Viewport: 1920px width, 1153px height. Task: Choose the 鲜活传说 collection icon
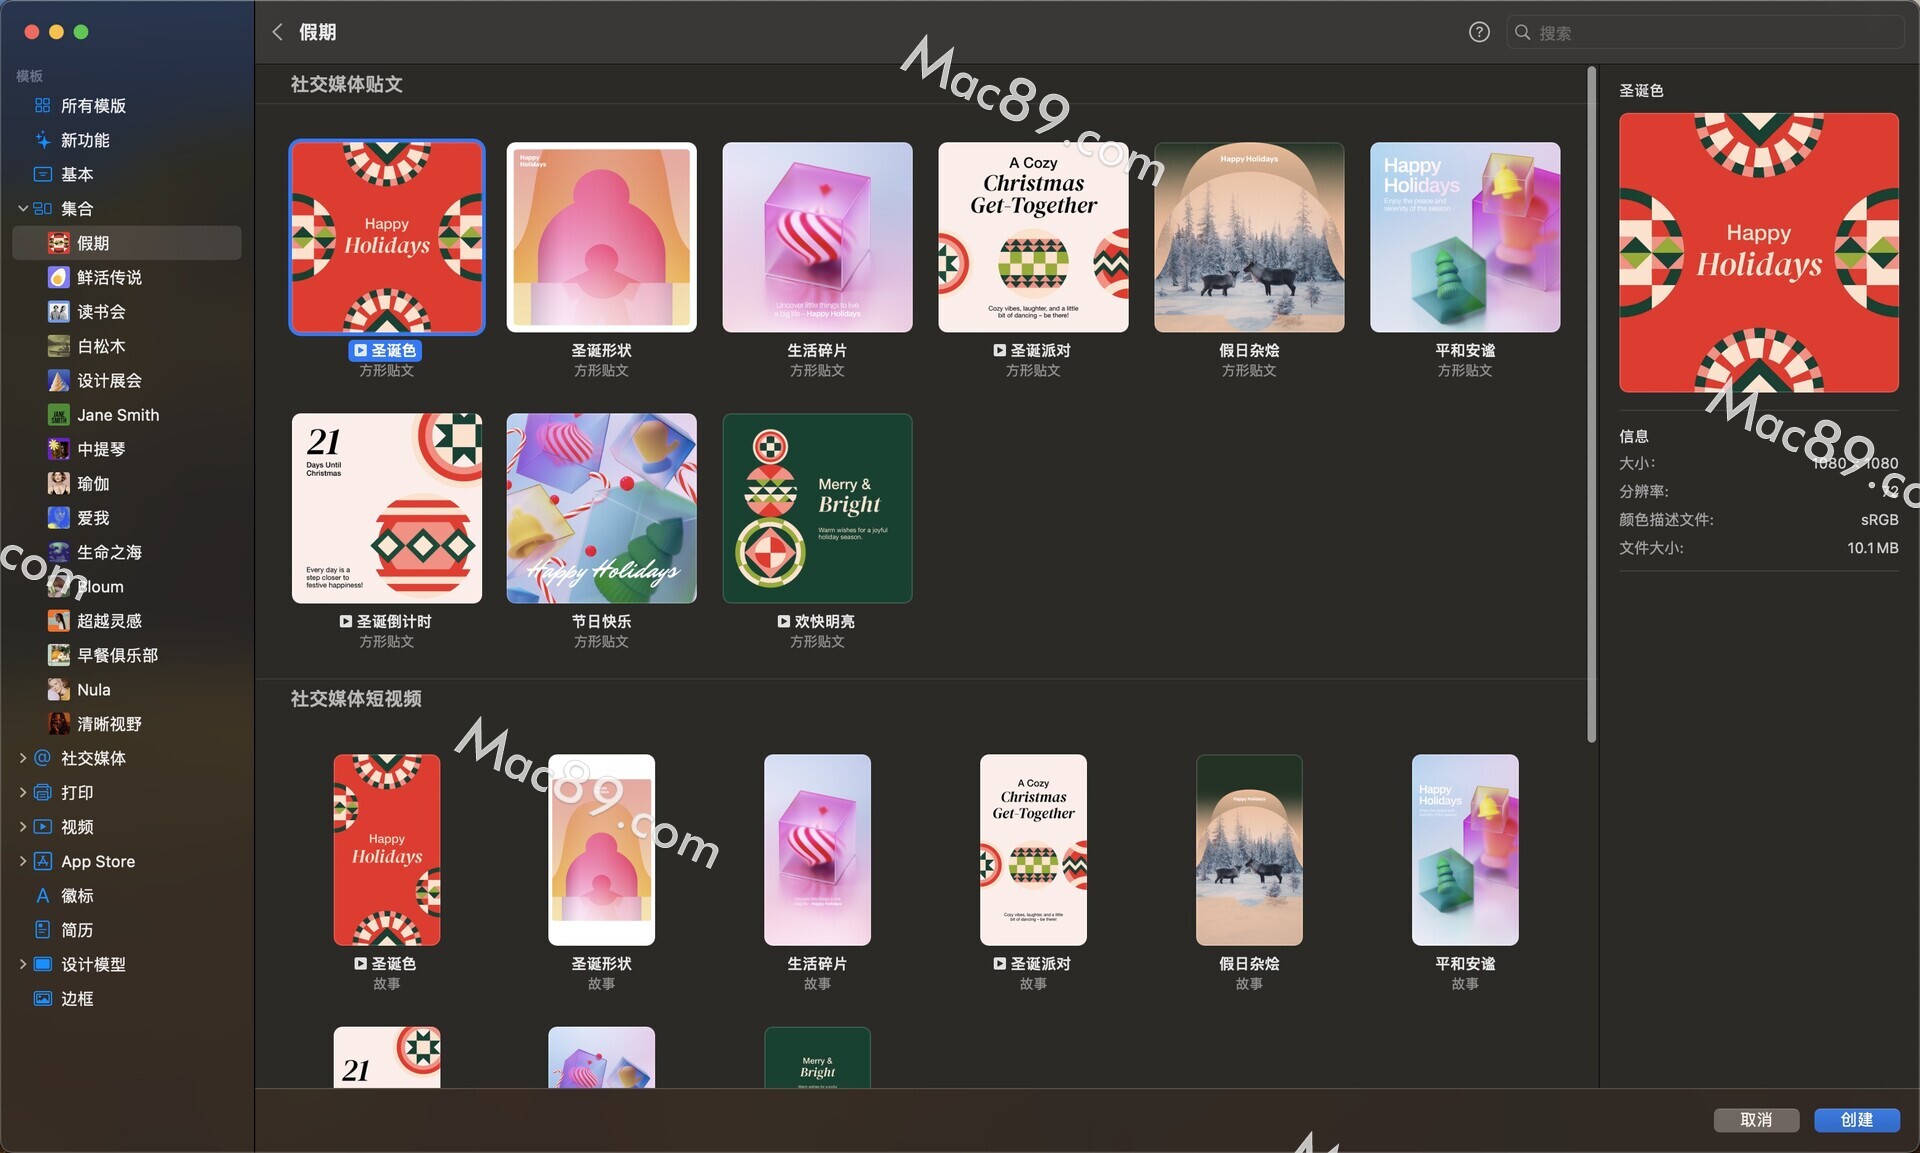click(x=59, y=277)
